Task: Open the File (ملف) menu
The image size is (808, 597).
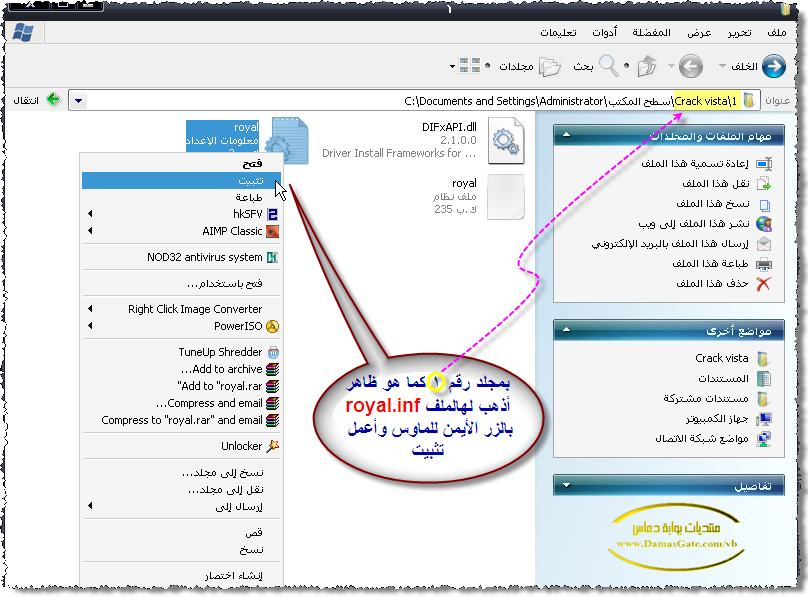Action: (776, 33)
